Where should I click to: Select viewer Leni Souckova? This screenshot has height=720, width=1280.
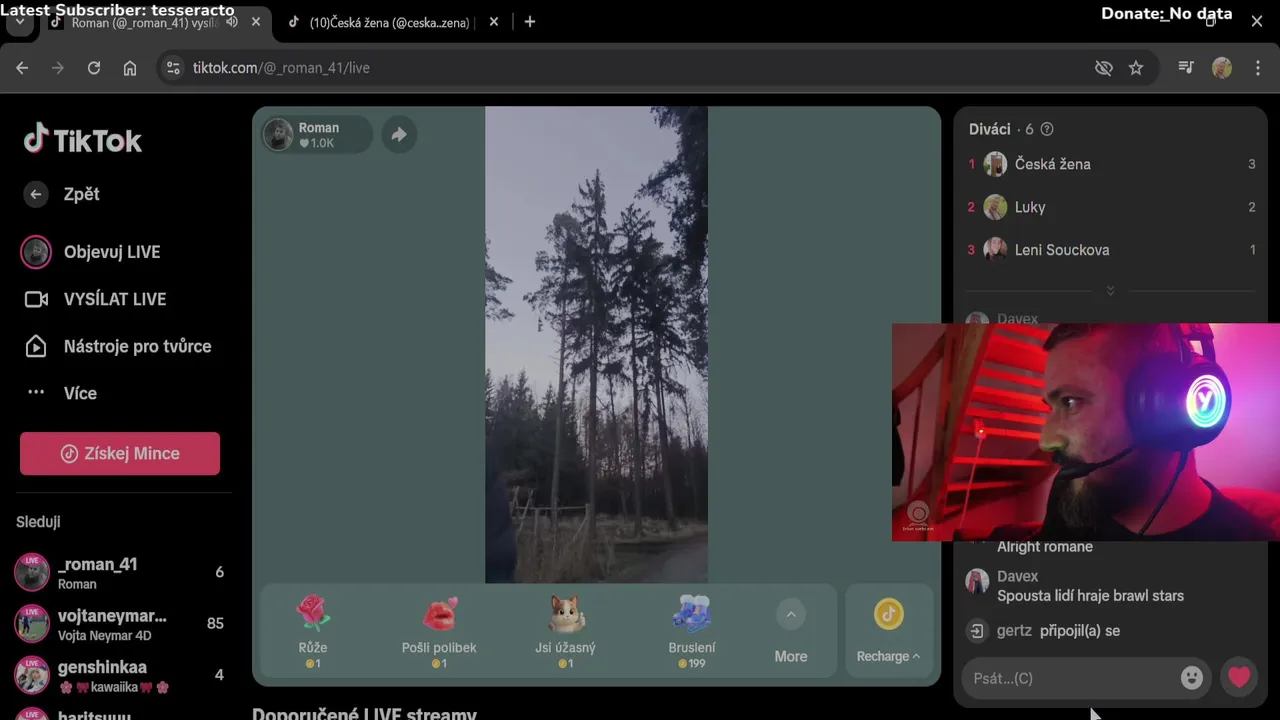click(1110, 250)
